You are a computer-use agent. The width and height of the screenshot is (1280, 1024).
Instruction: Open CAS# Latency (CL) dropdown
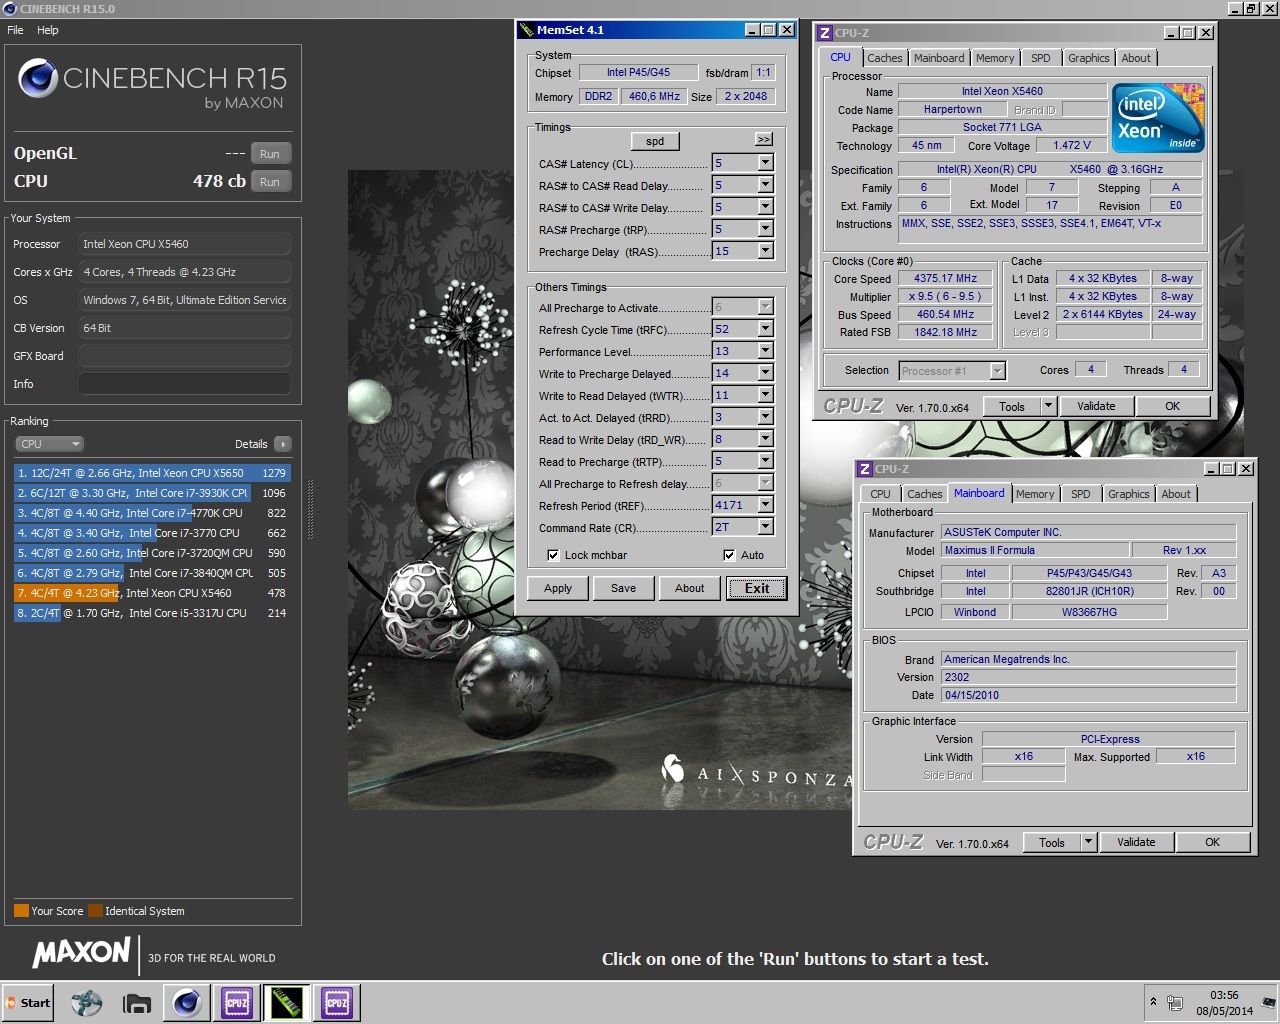[765, 163]
